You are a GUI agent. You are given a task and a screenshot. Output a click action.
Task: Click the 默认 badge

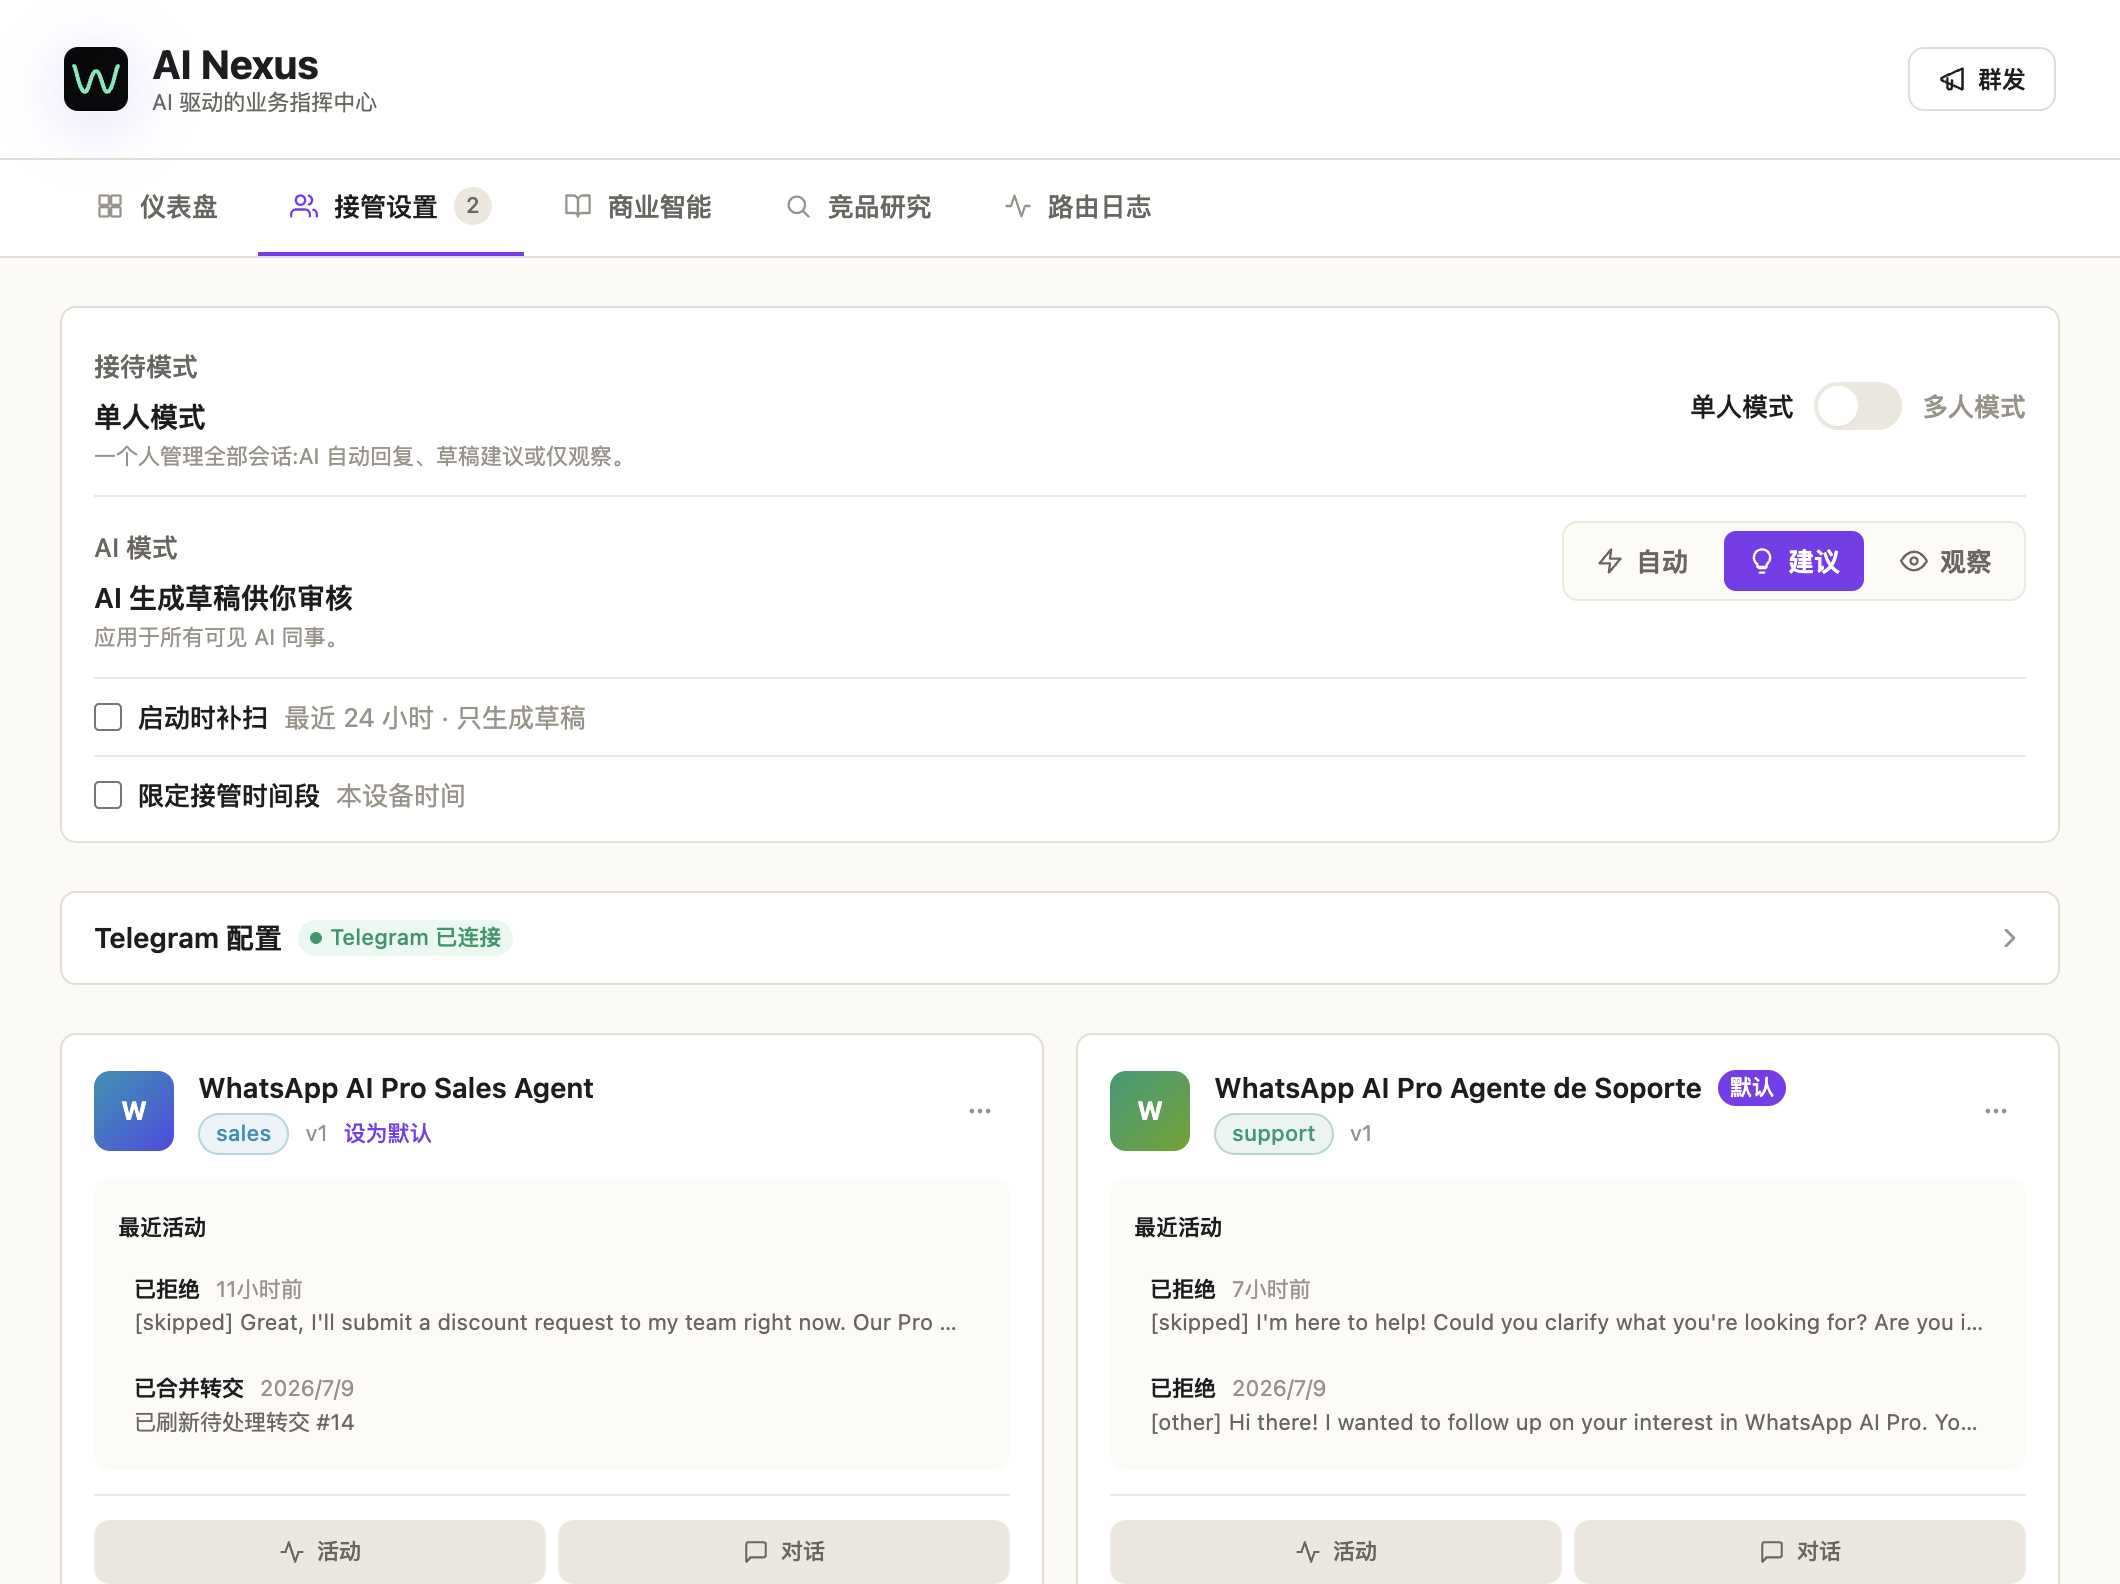(x=1751, y=1087)
